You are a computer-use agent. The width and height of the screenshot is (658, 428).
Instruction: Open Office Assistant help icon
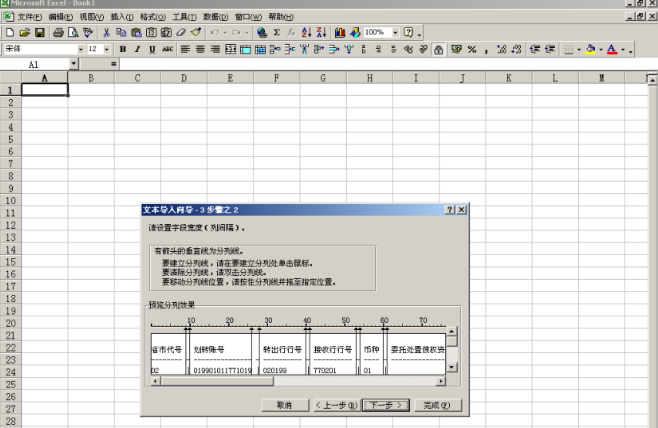tap(408, 32)
